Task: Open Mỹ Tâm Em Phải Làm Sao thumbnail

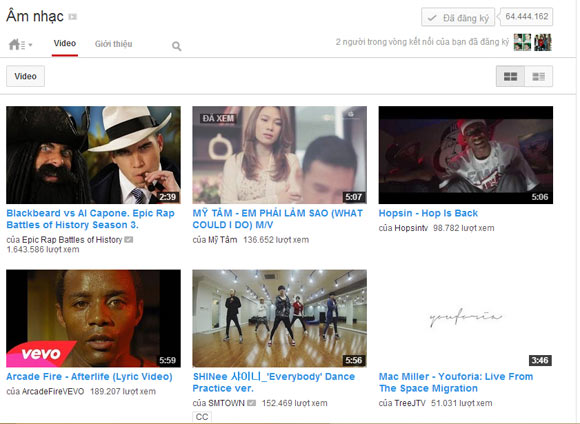Action: click(x=280, y=155)
